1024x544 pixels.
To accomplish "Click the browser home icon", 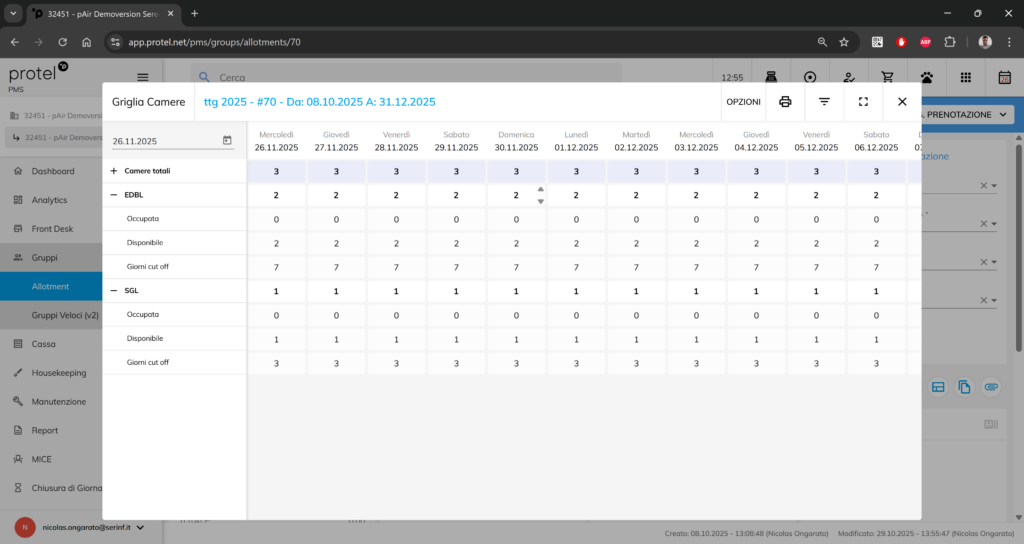I will (x=87, y=42).
